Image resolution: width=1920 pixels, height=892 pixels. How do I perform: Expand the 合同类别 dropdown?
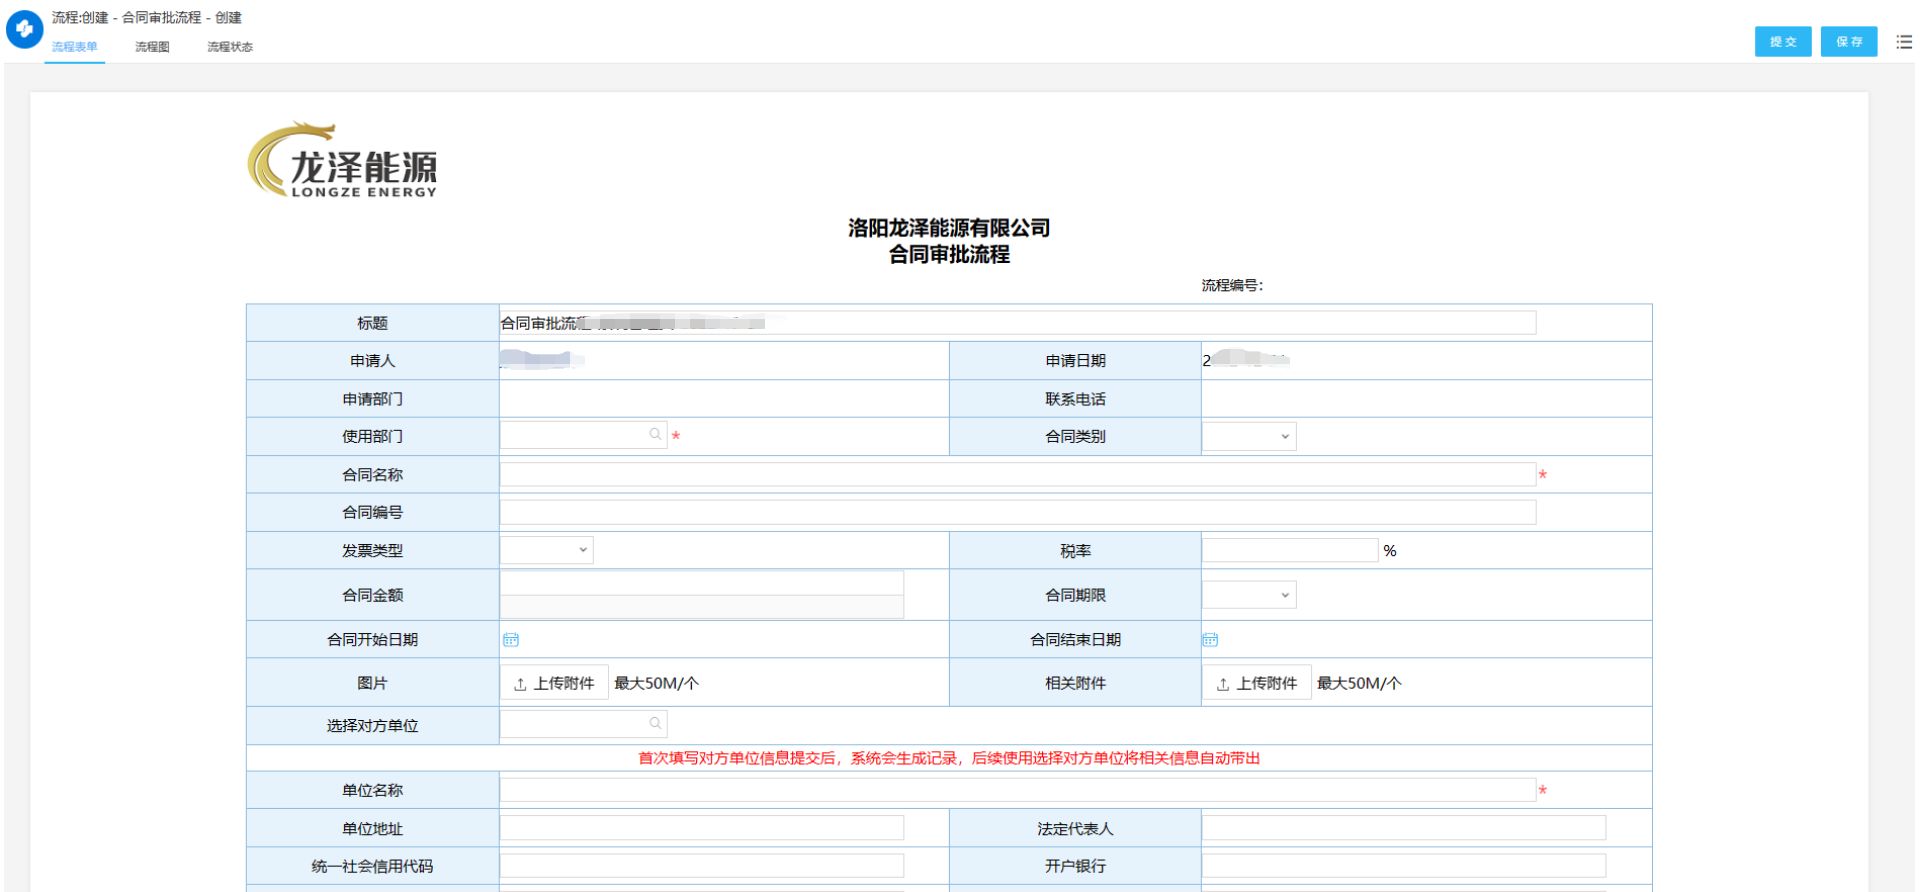tap(1249, 437)
